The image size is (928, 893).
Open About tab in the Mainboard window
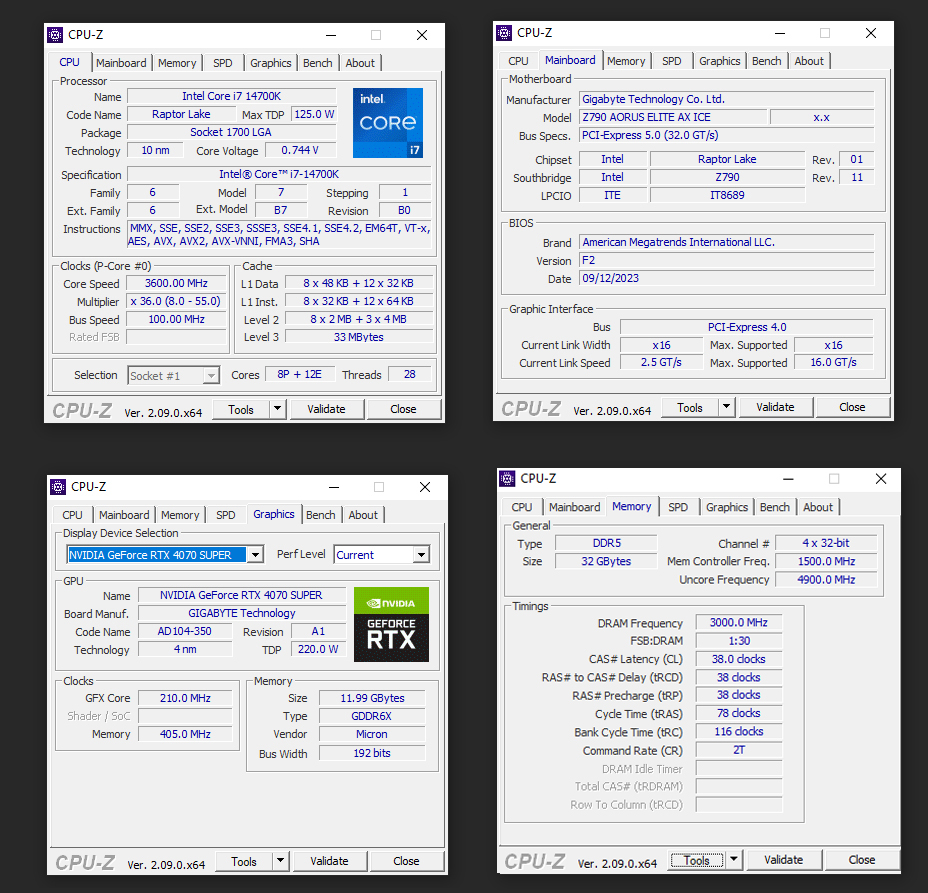pyautogui.click(x=808, y=61)
